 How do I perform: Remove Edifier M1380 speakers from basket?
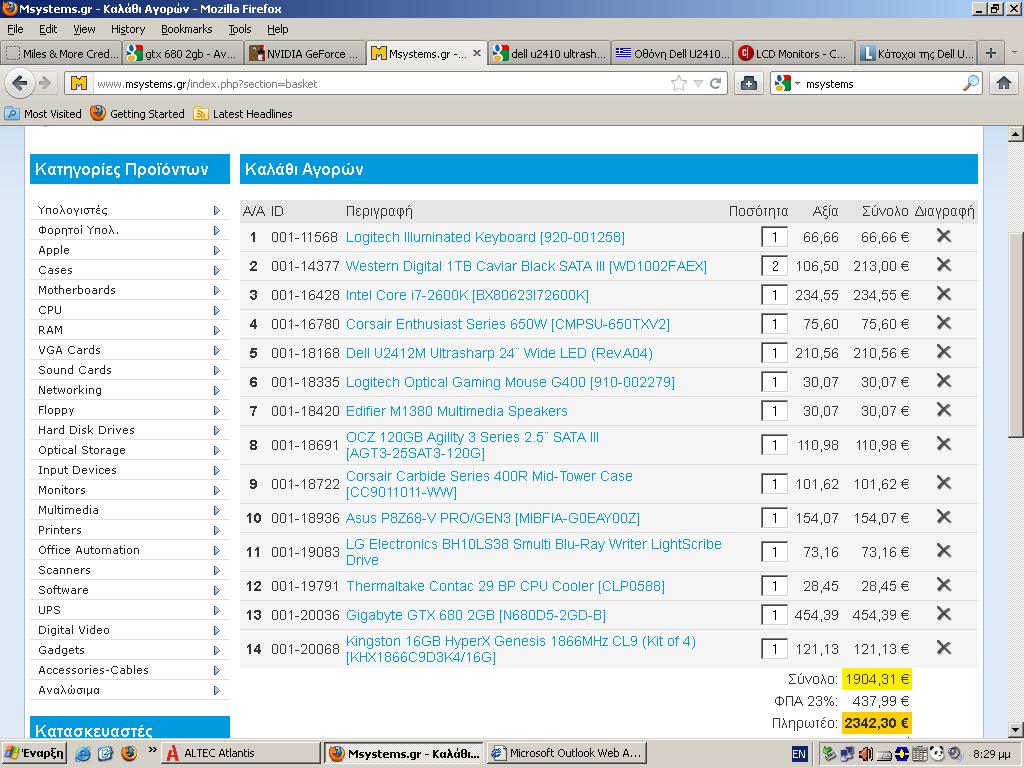pos(943,409)
